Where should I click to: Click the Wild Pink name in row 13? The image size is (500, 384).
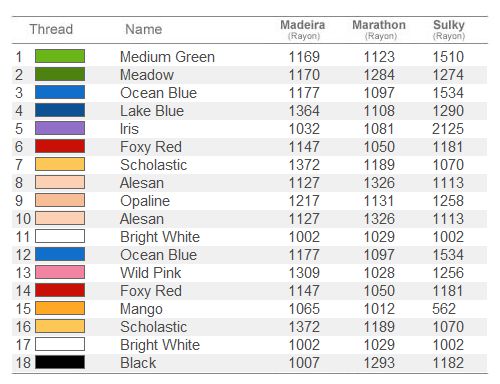click(151, 273)
